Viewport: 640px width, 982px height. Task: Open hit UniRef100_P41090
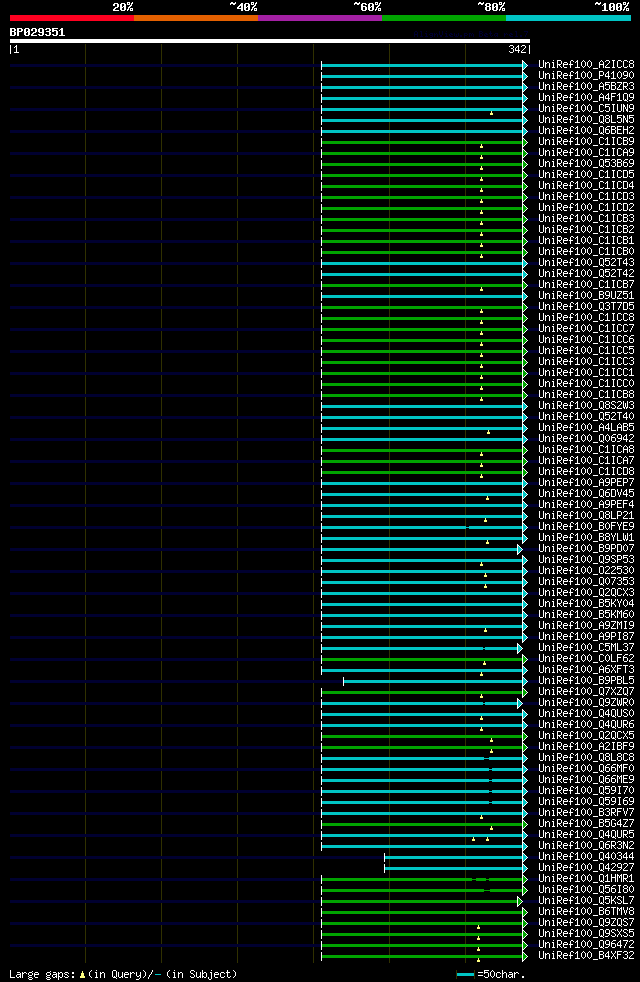click(x=586, y=75)
